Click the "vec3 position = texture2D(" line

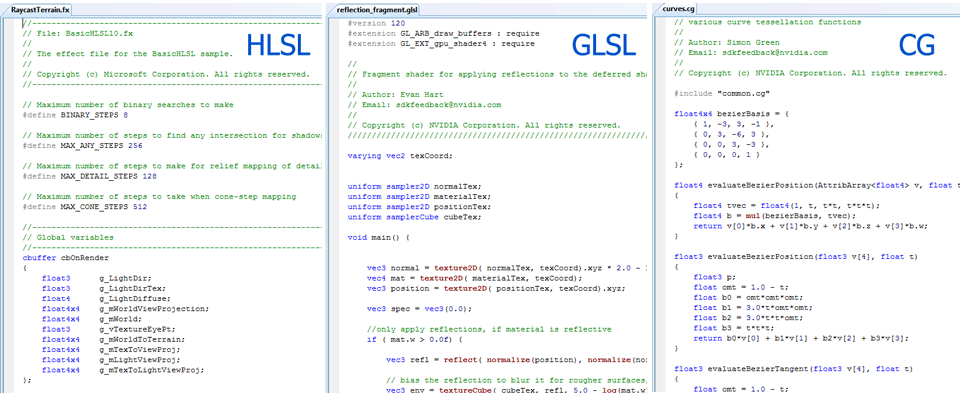[497, 288]
